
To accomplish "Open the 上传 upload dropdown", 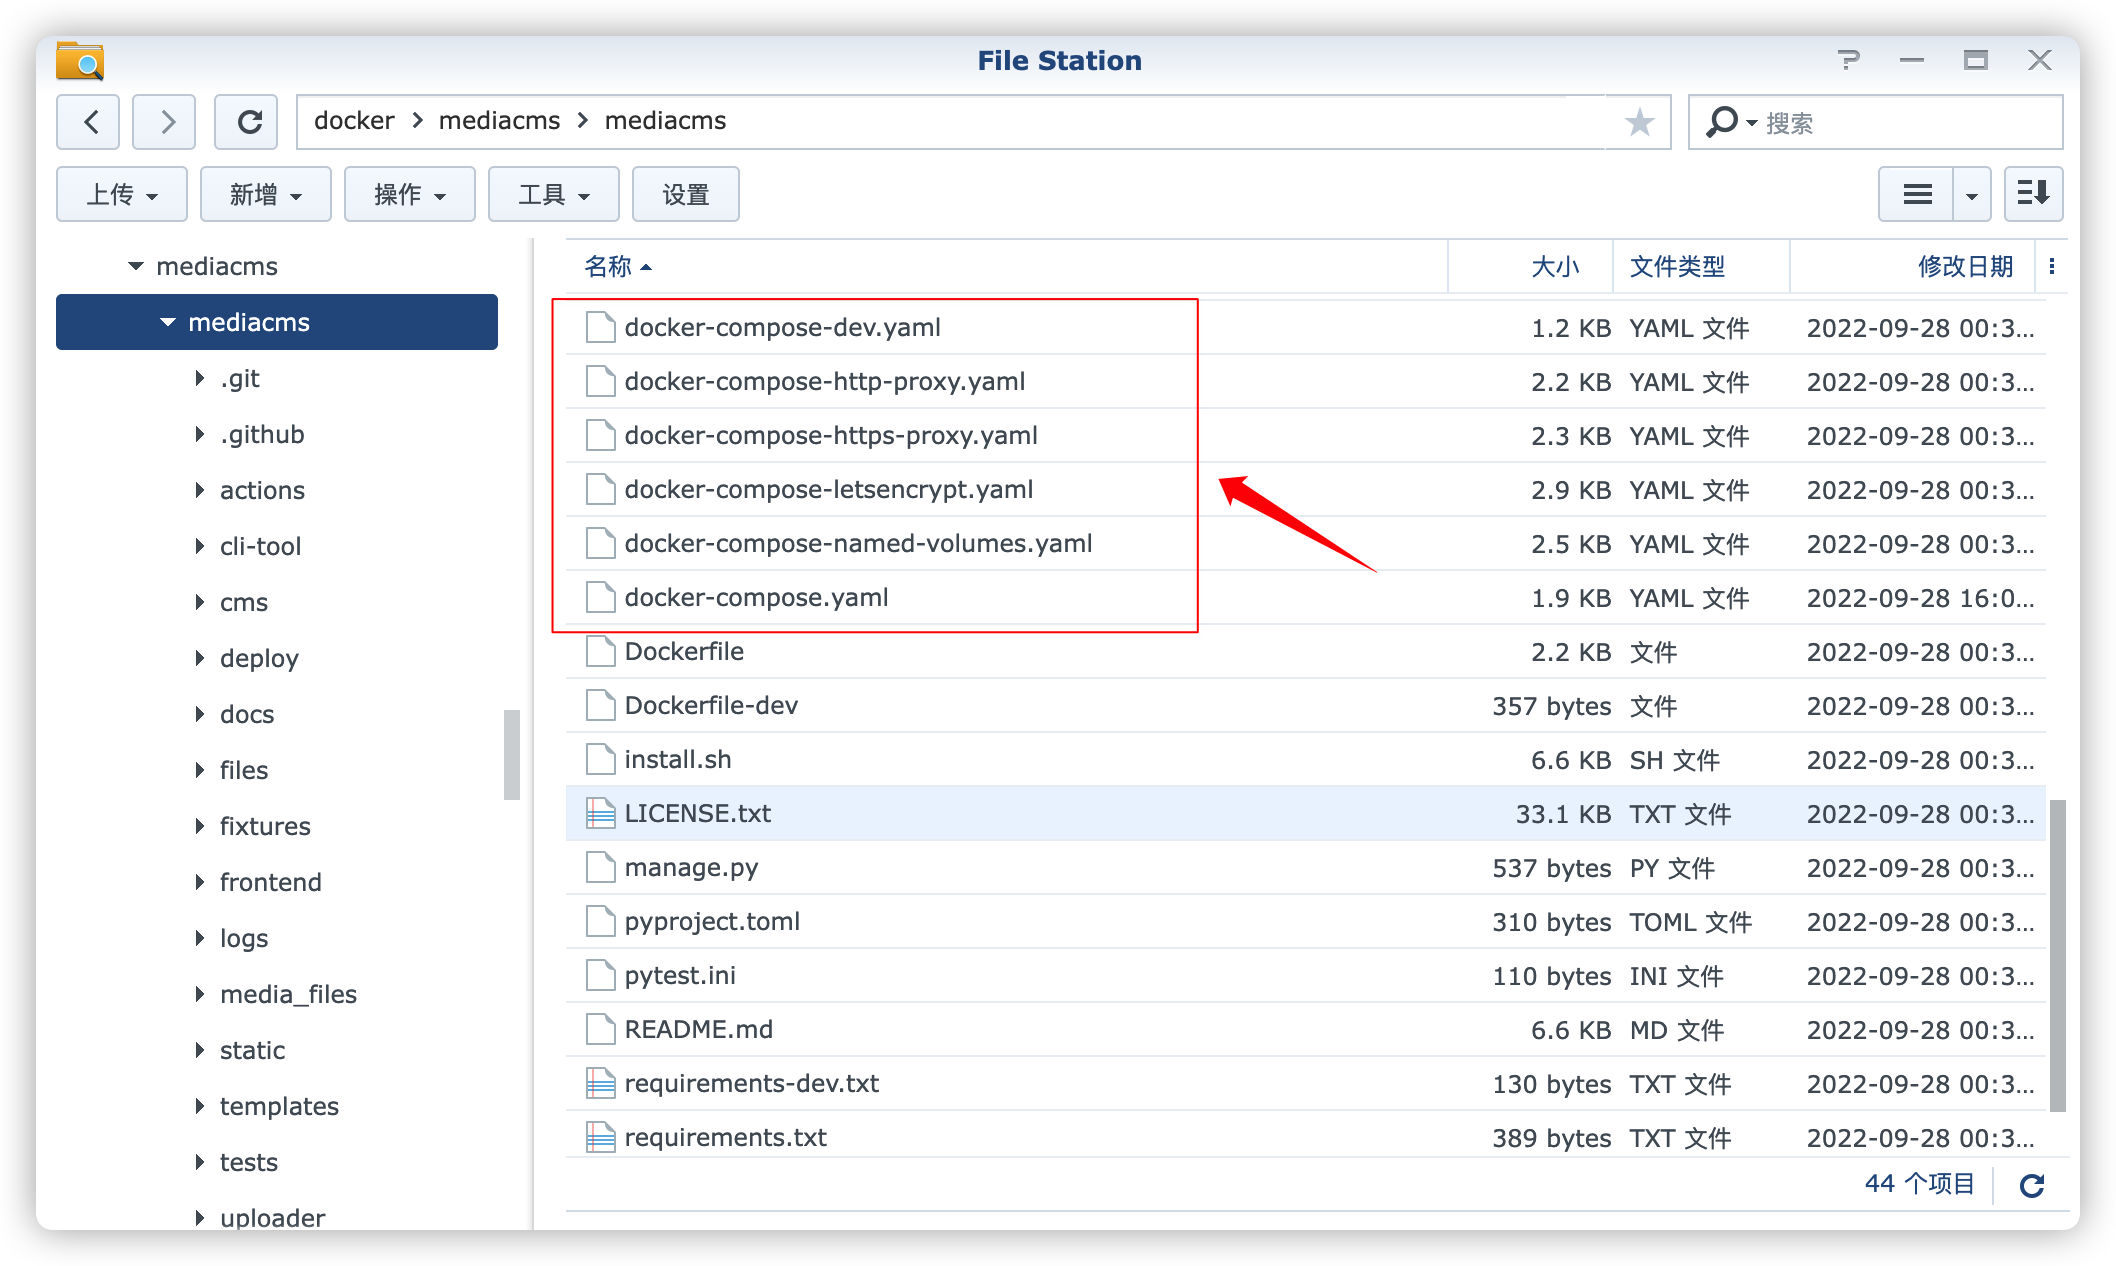I will (122, 194).
